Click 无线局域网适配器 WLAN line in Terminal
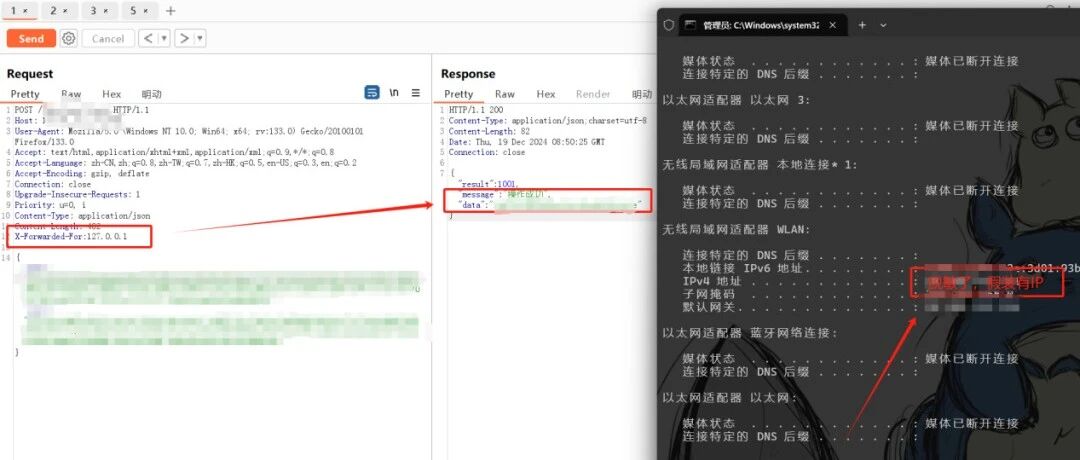The width and height of the screenshot is (1080, 460). (736, 229)
